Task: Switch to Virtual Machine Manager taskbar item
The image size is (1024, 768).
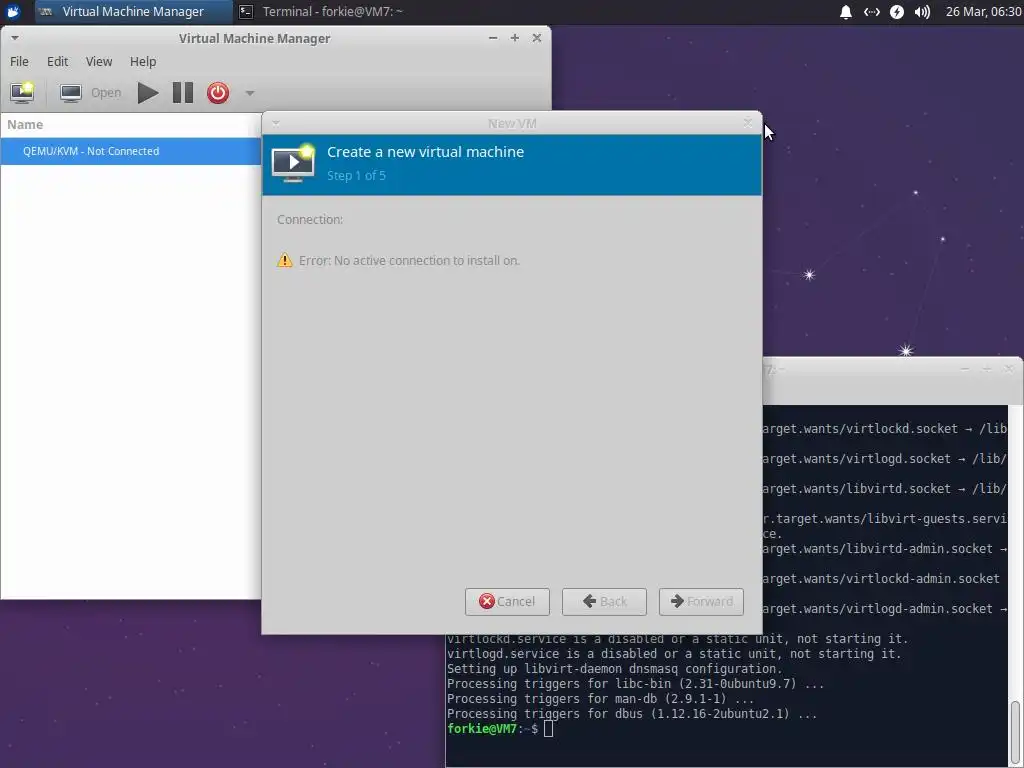Action: click(x=133, y=11)
